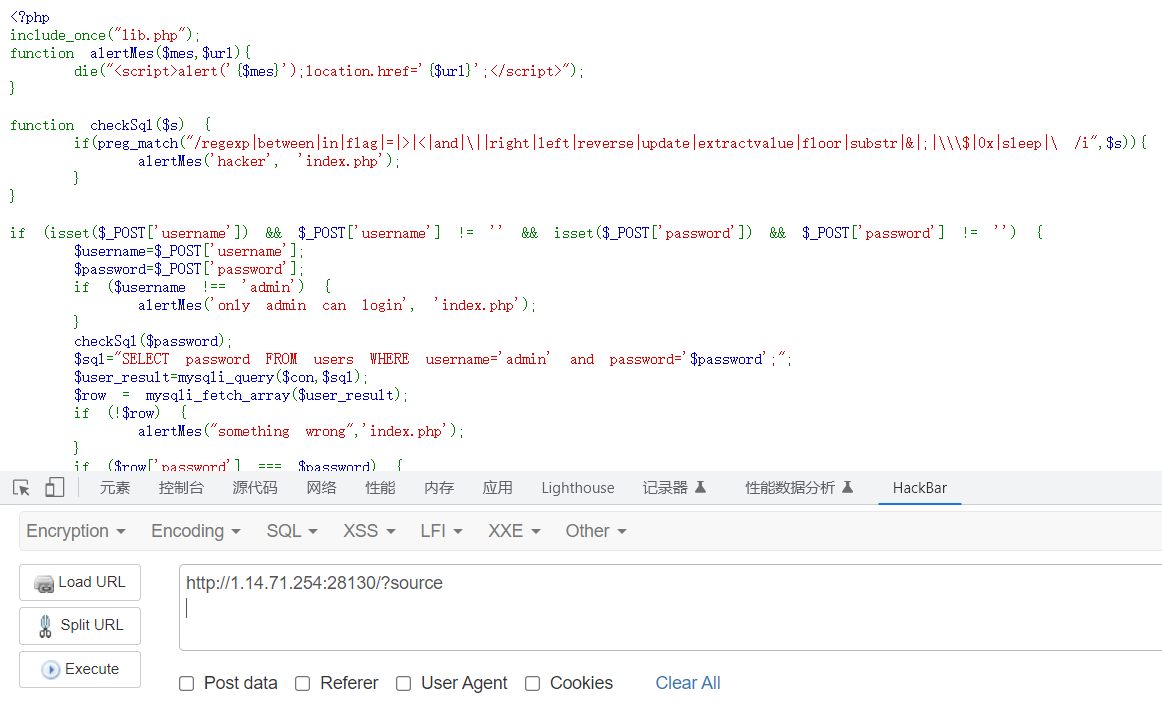The width and height of the screenshot is (1162, 727).
Task: Expand the XXE dropdown menu
Action: [514, 531]
